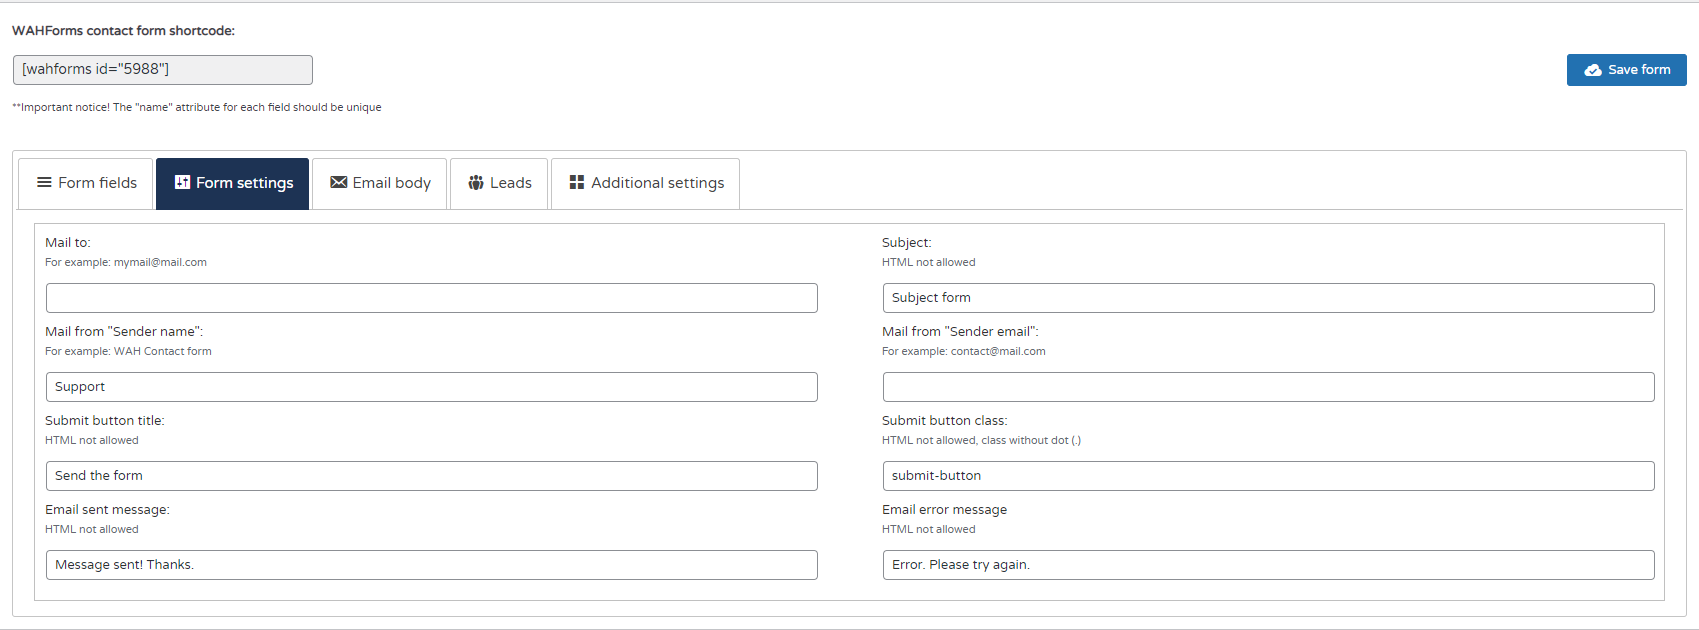Click the 'Subject:' label

907,243
